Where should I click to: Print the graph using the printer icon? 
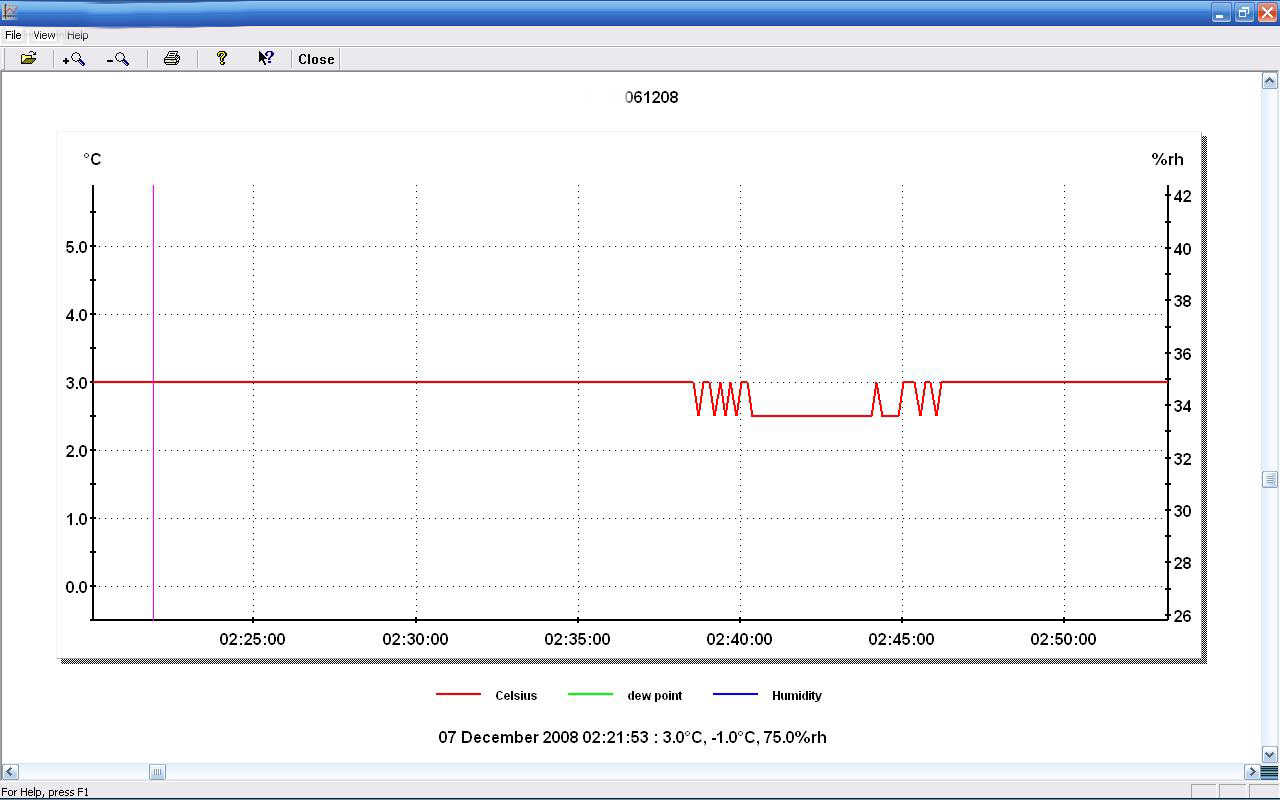click(x=172, y=59)
